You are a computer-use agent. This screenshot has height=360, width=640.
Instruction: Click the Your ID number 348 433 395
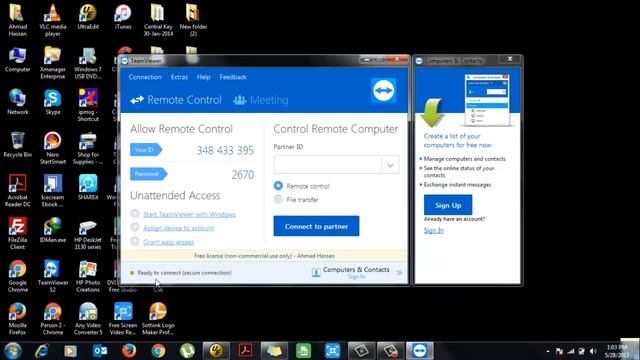tap(225, 150)
